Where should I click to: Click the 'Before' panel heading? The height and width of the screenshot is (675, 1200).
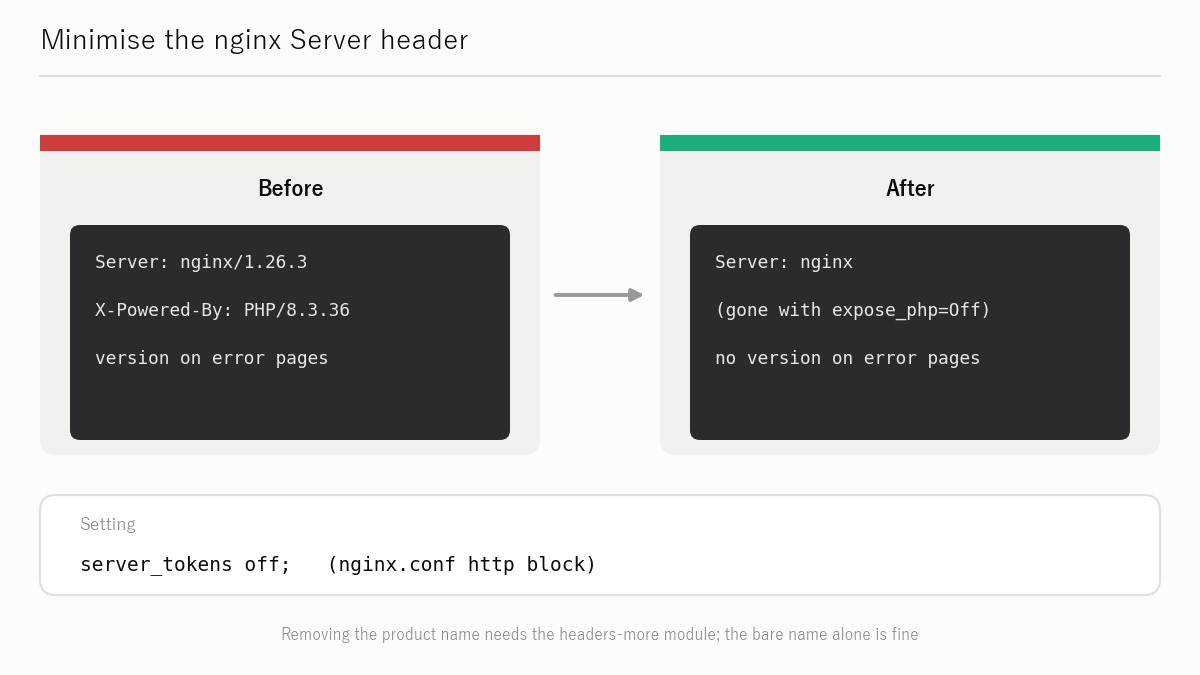point(290,188)
